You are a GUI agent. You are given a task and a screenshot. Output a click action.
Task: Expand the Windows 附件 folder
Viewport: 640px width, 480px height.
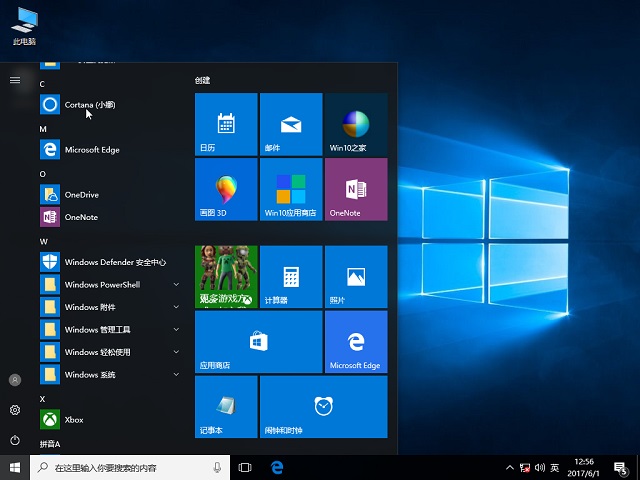pos(110,307)
